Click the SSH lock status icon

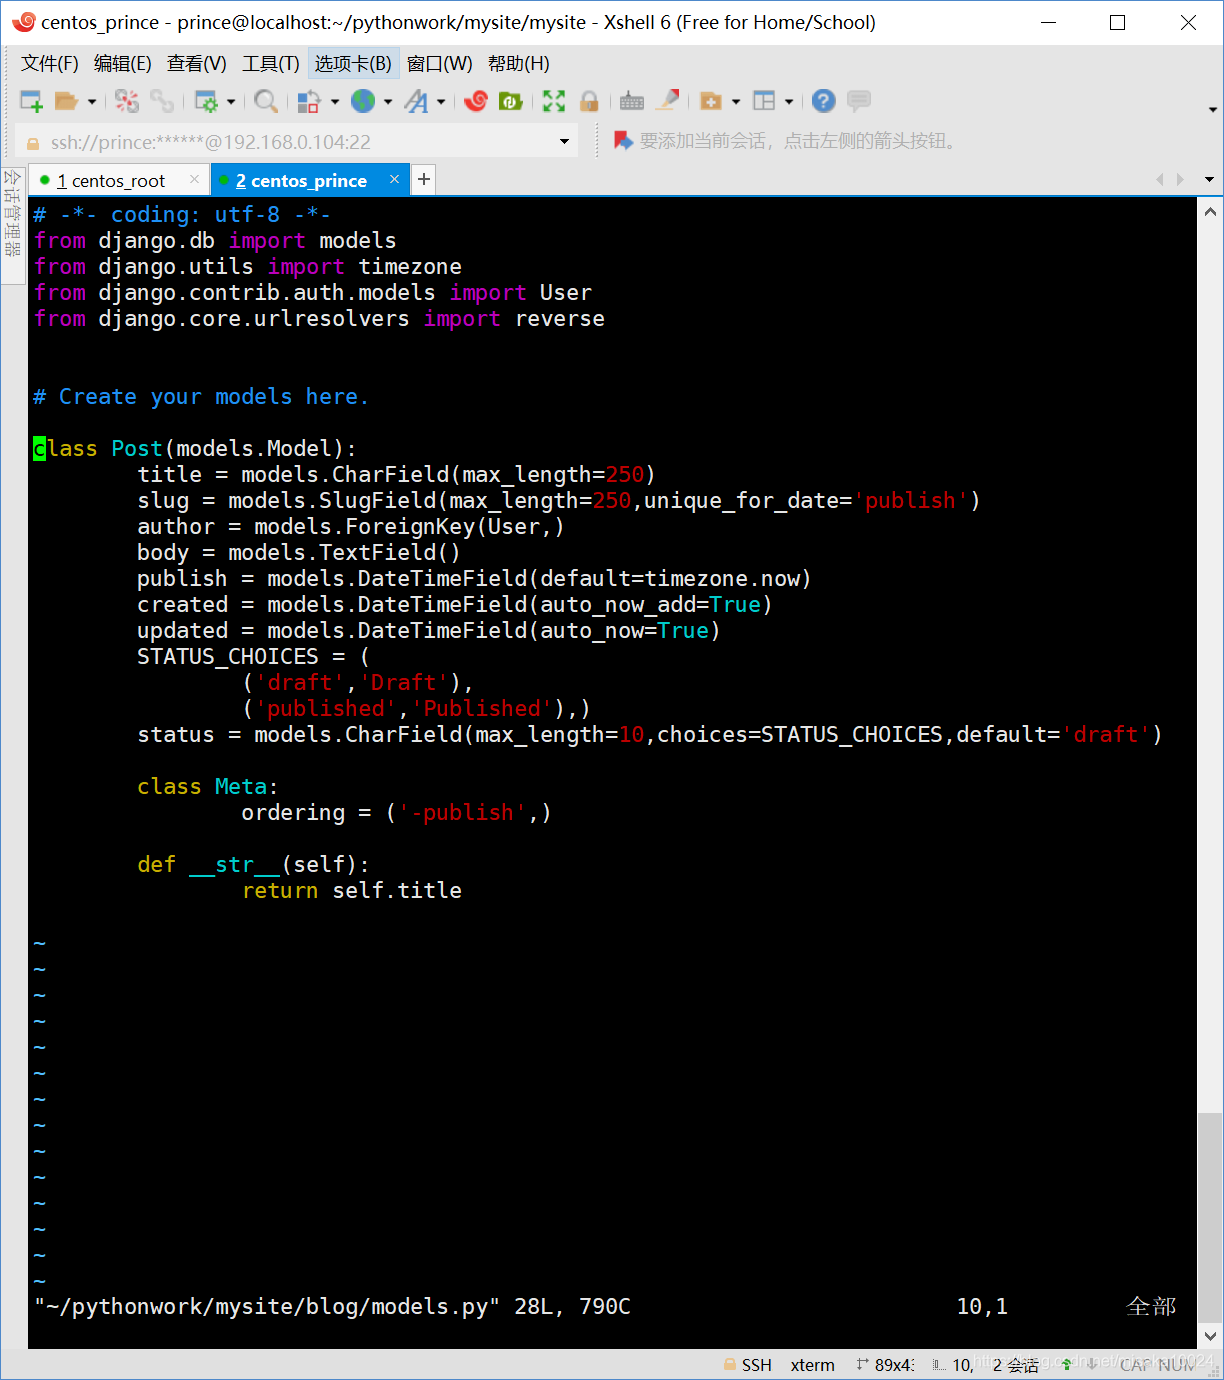730,1365
